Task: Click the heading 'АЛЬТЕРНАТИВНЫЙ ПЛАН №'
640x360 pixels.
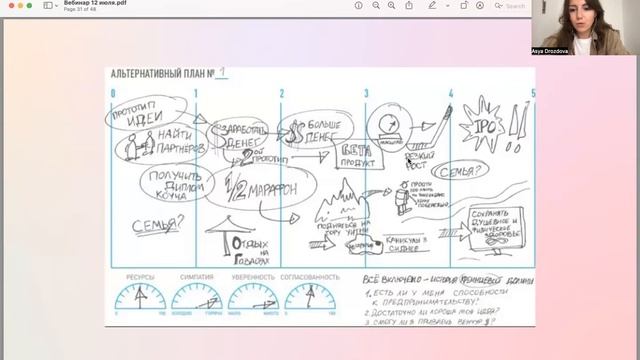Action: pos(162,74)
